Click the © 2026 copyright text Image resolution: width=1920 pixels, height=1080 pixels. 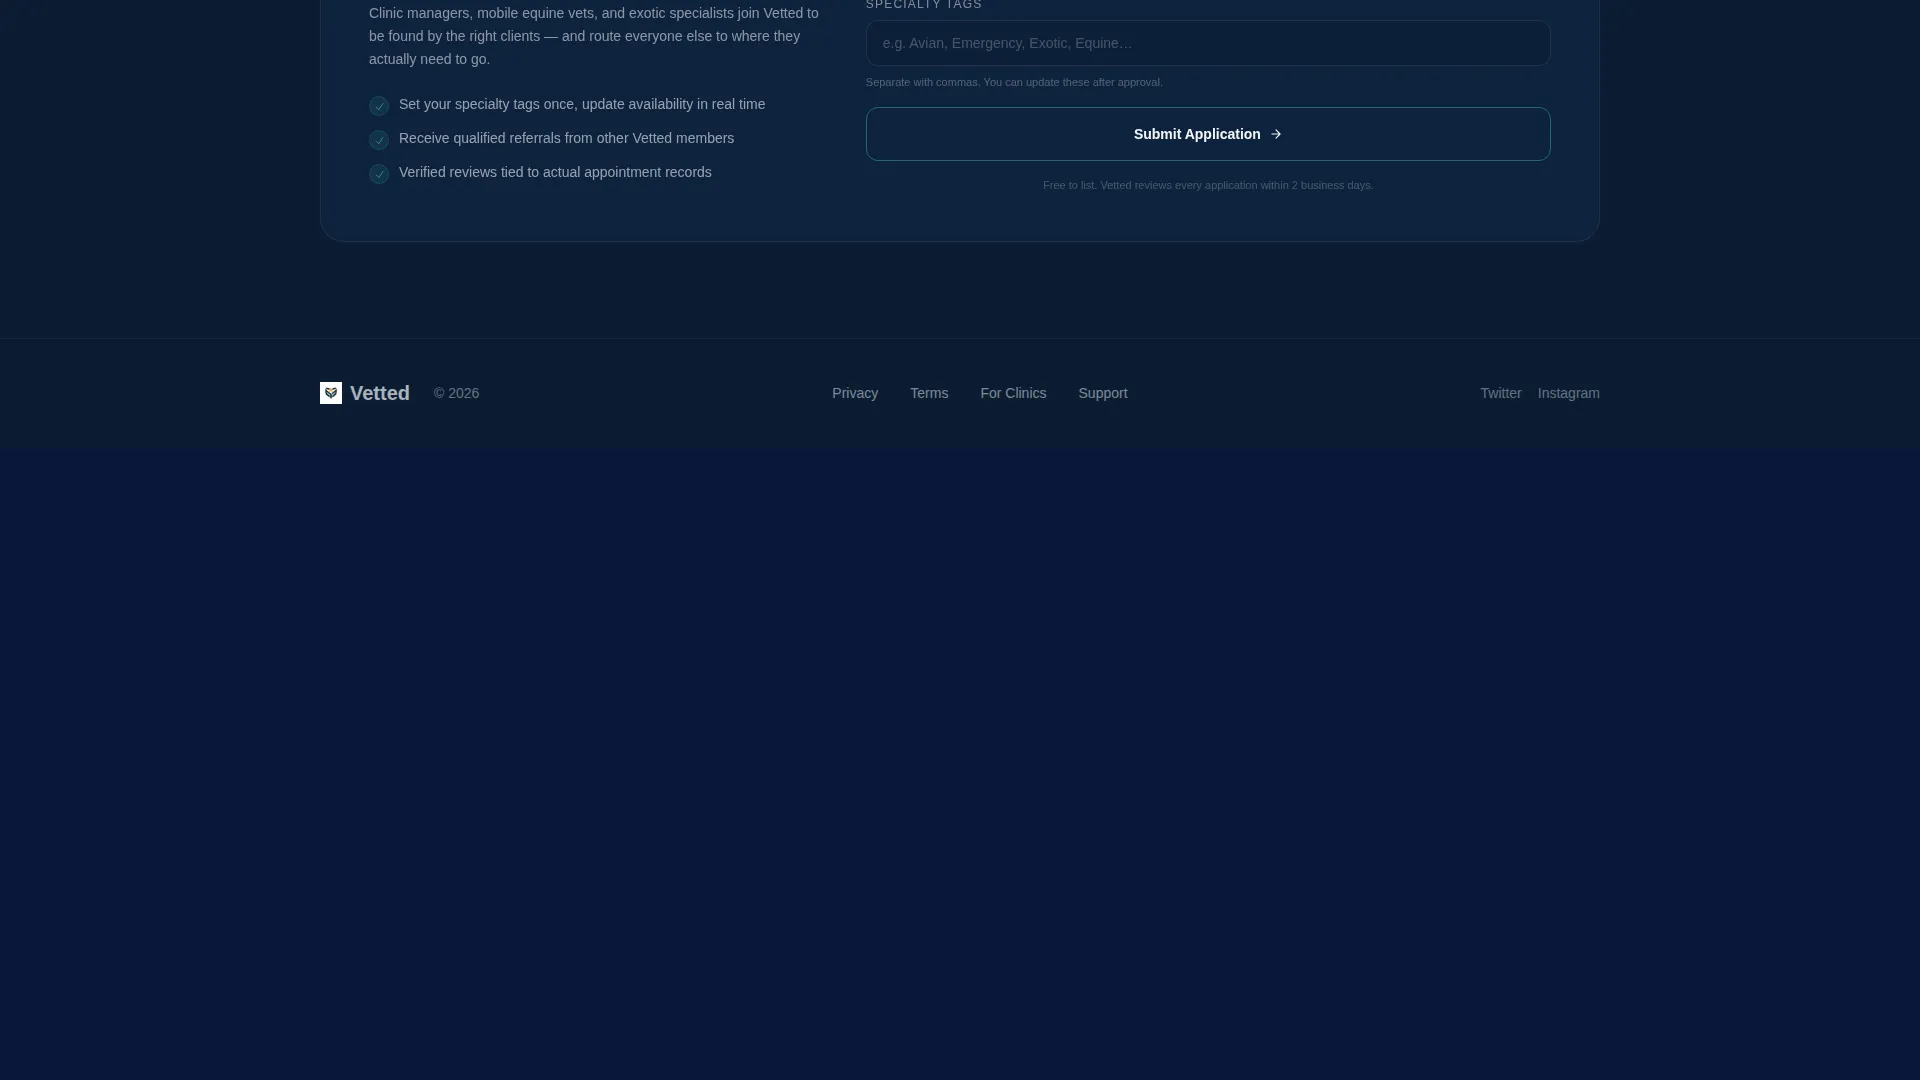(456, 393)
